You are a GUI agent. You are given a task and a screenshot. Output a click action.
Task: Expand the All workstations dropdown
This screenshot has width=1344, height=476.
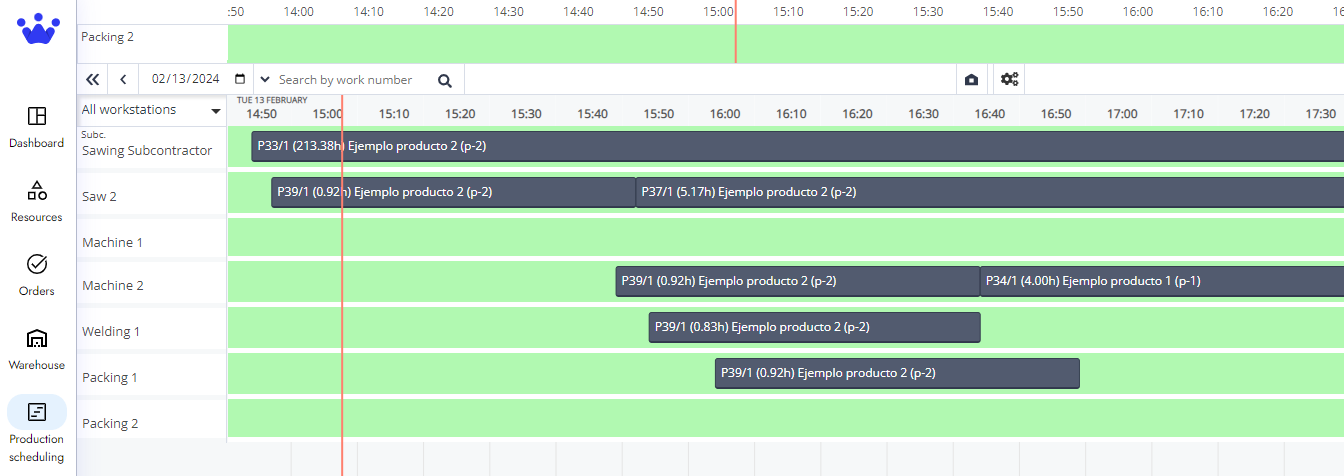[152, 110]
